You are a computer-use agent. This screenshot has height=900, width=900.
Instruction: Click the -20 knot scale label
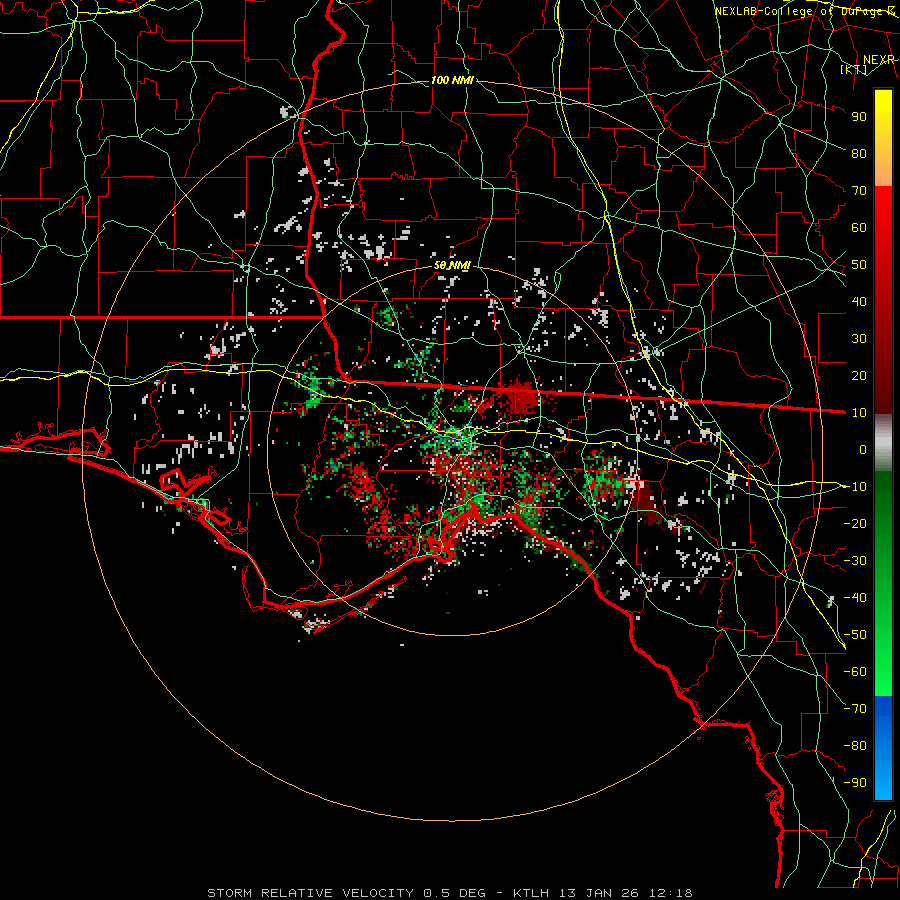point(855,523)
